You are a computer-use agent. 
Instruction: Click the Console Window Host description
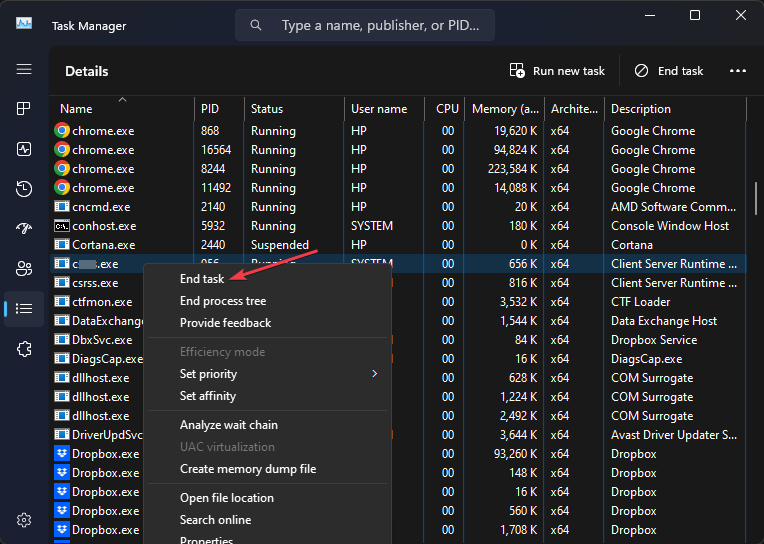(669, 226)
